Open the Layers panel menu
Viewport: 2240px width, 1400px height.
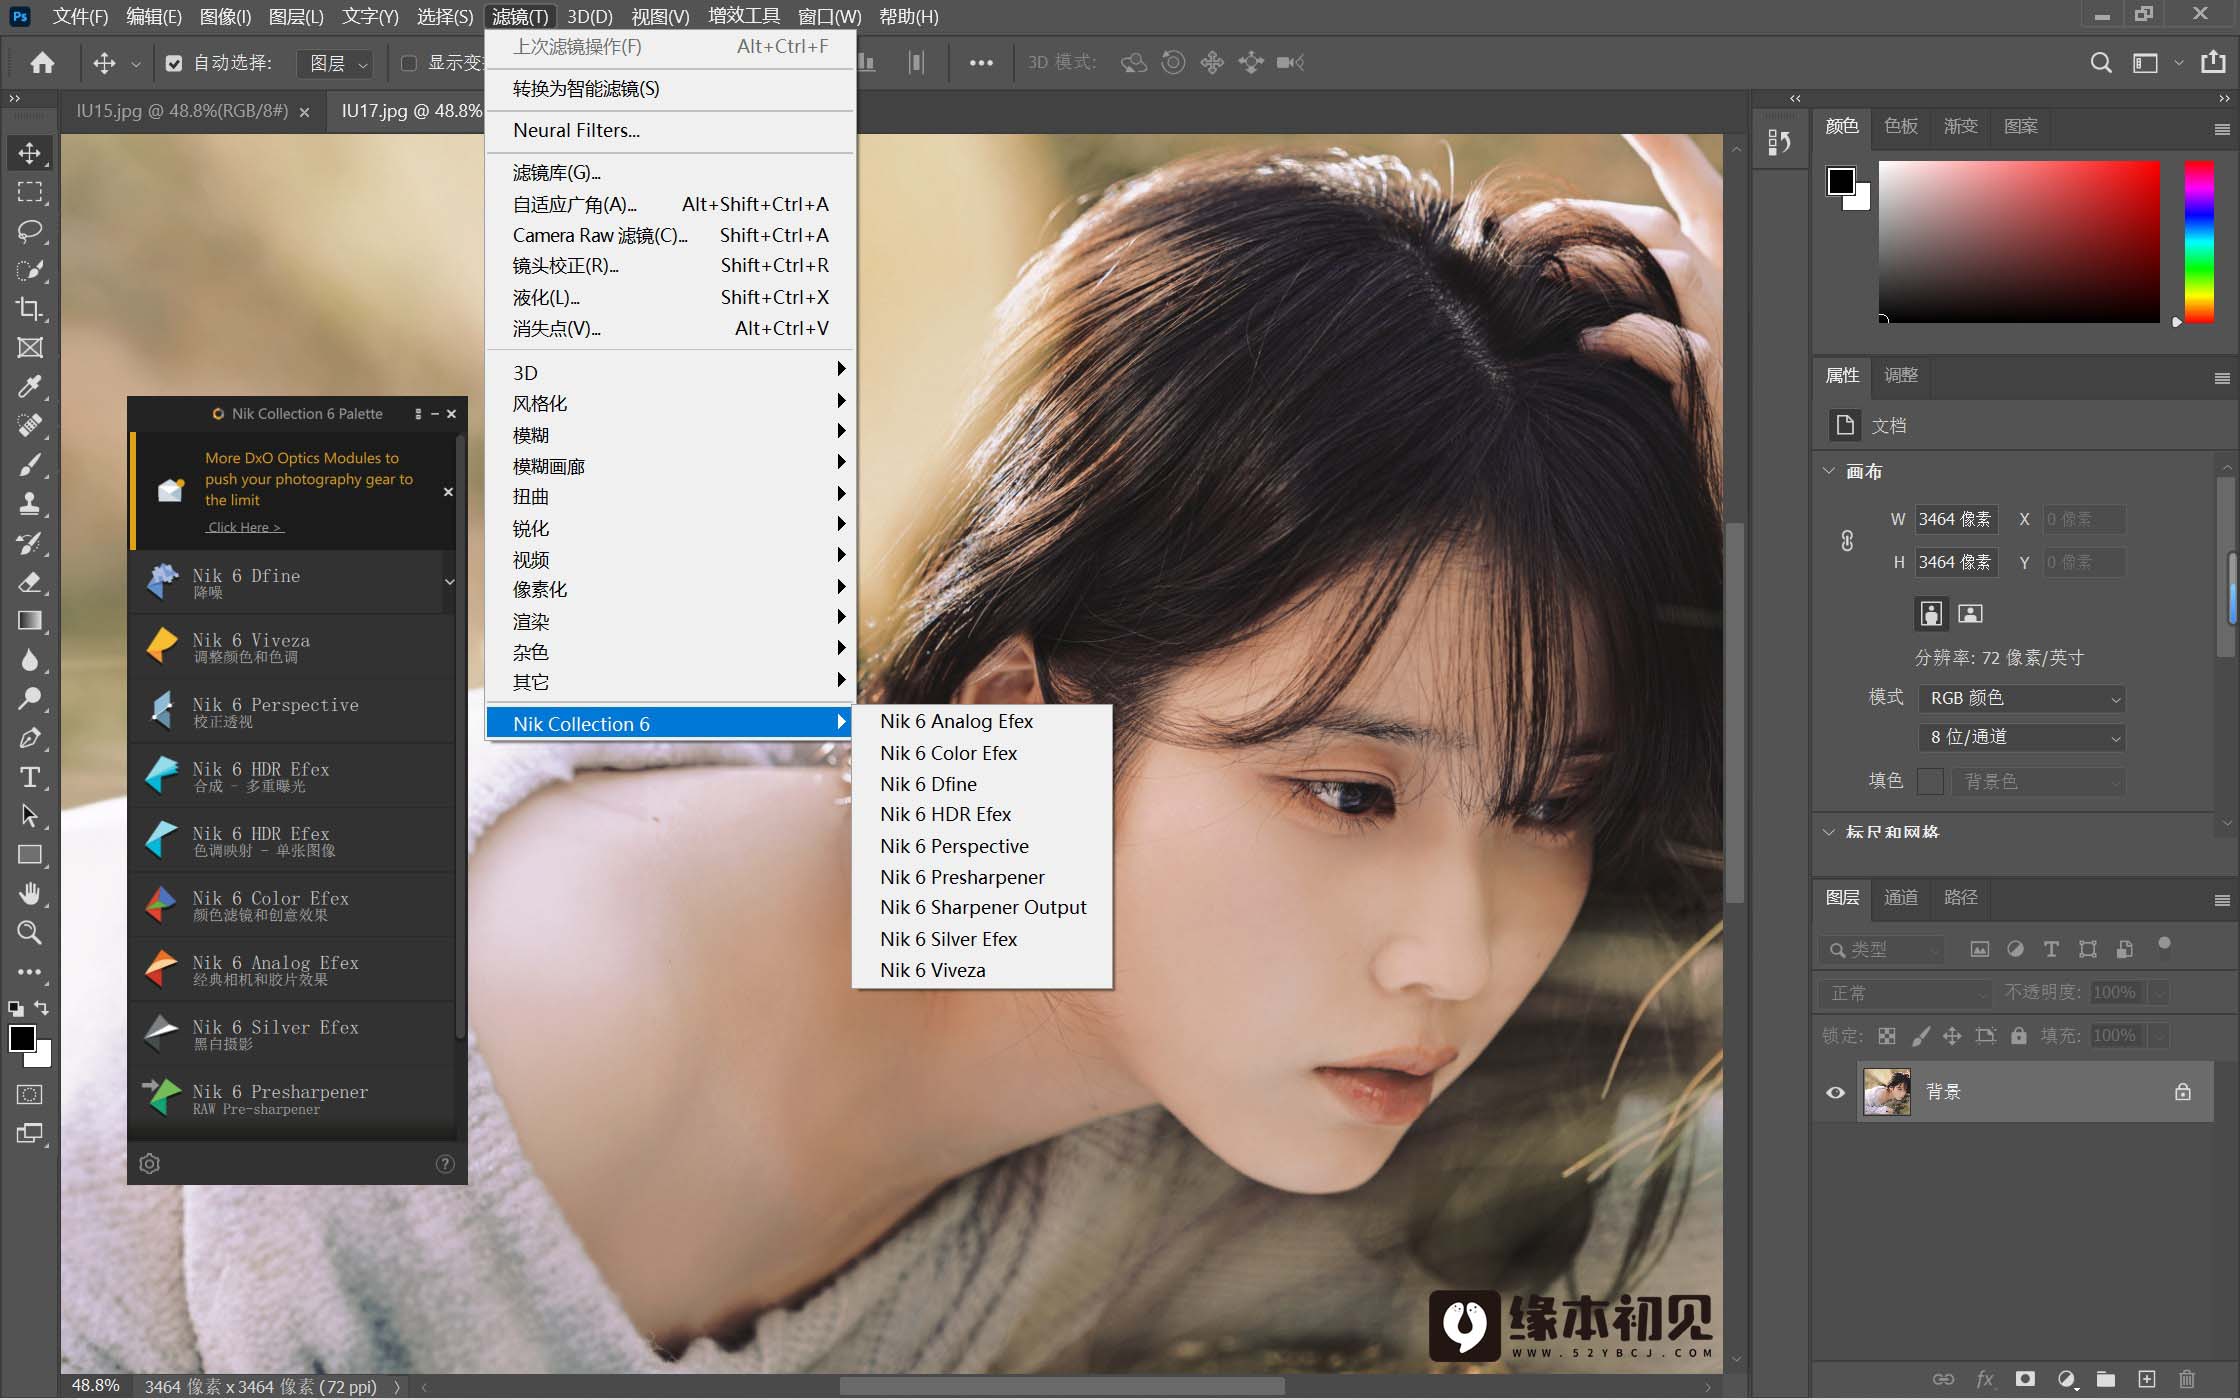pos(2222,900)
